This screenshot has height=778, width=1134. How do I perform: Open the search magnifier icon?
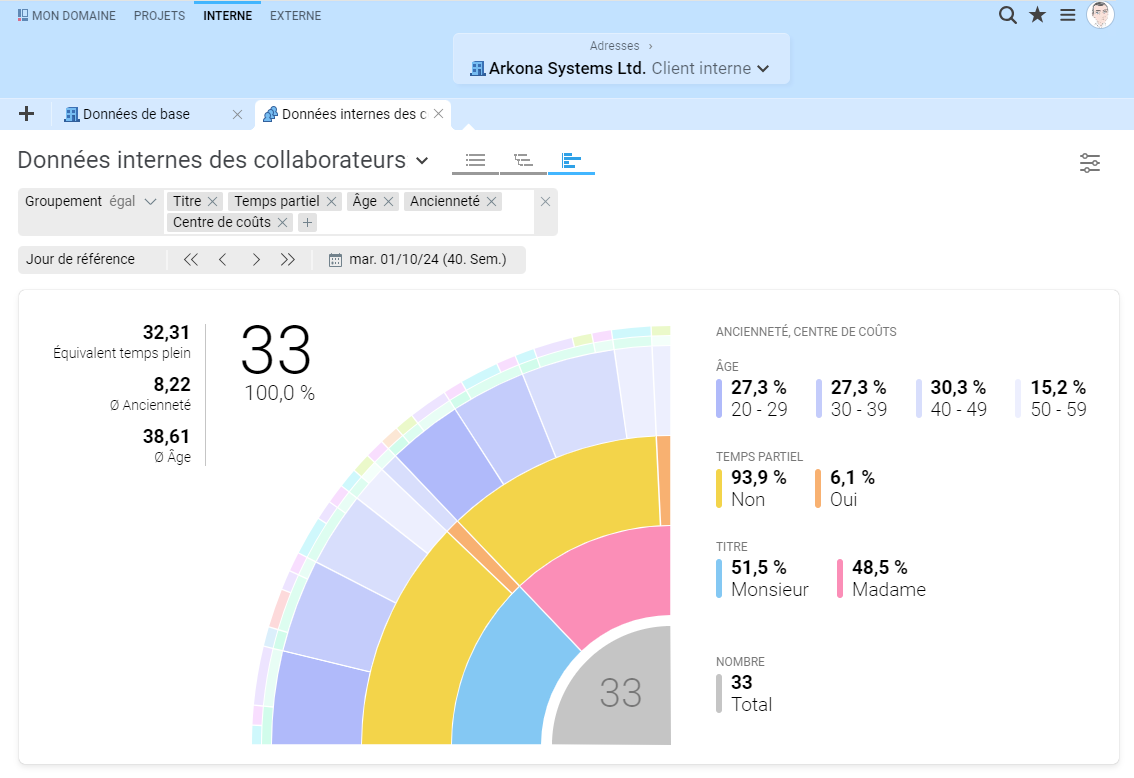point(1007,15)
